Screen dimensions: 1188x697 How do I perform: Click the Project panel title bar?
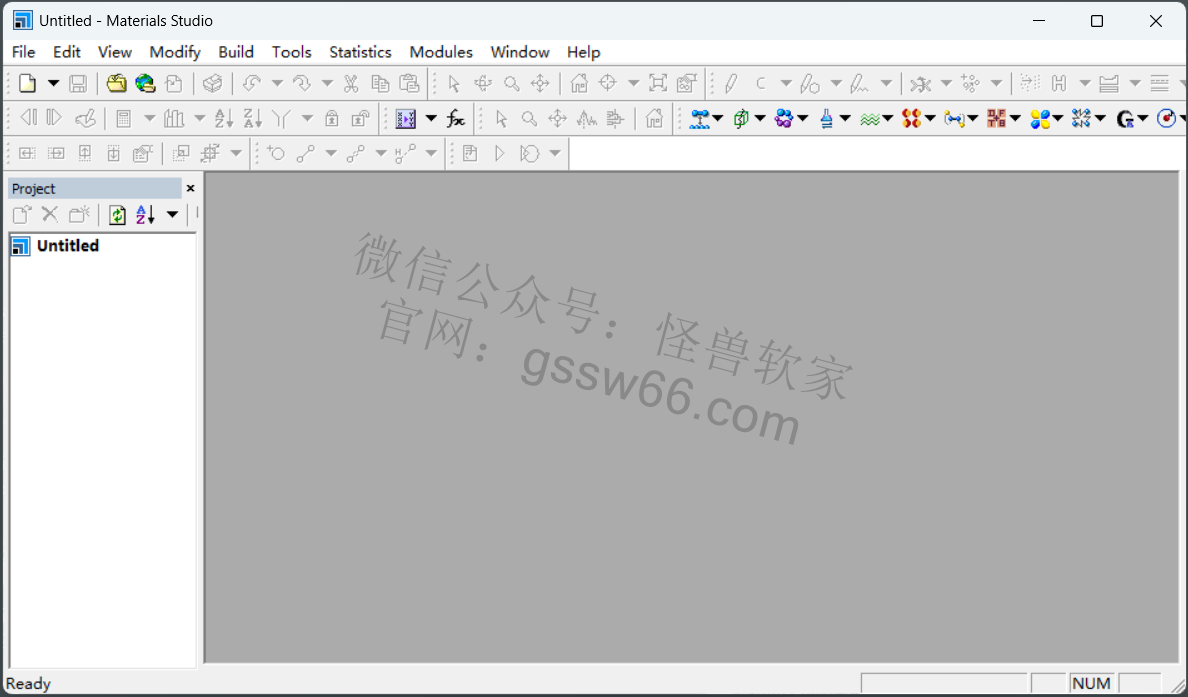coord(95,189)
